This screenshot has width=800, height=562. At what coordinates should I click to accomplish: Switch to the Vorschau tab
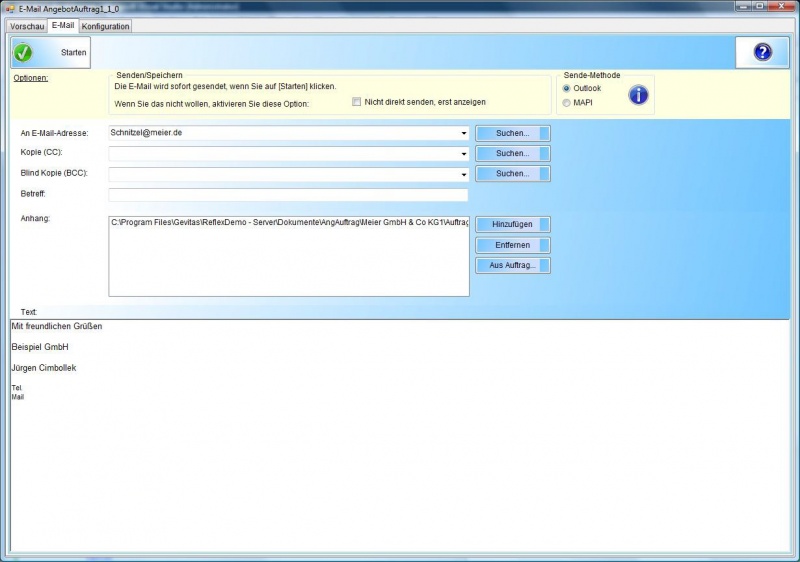(x=27, y=26)
